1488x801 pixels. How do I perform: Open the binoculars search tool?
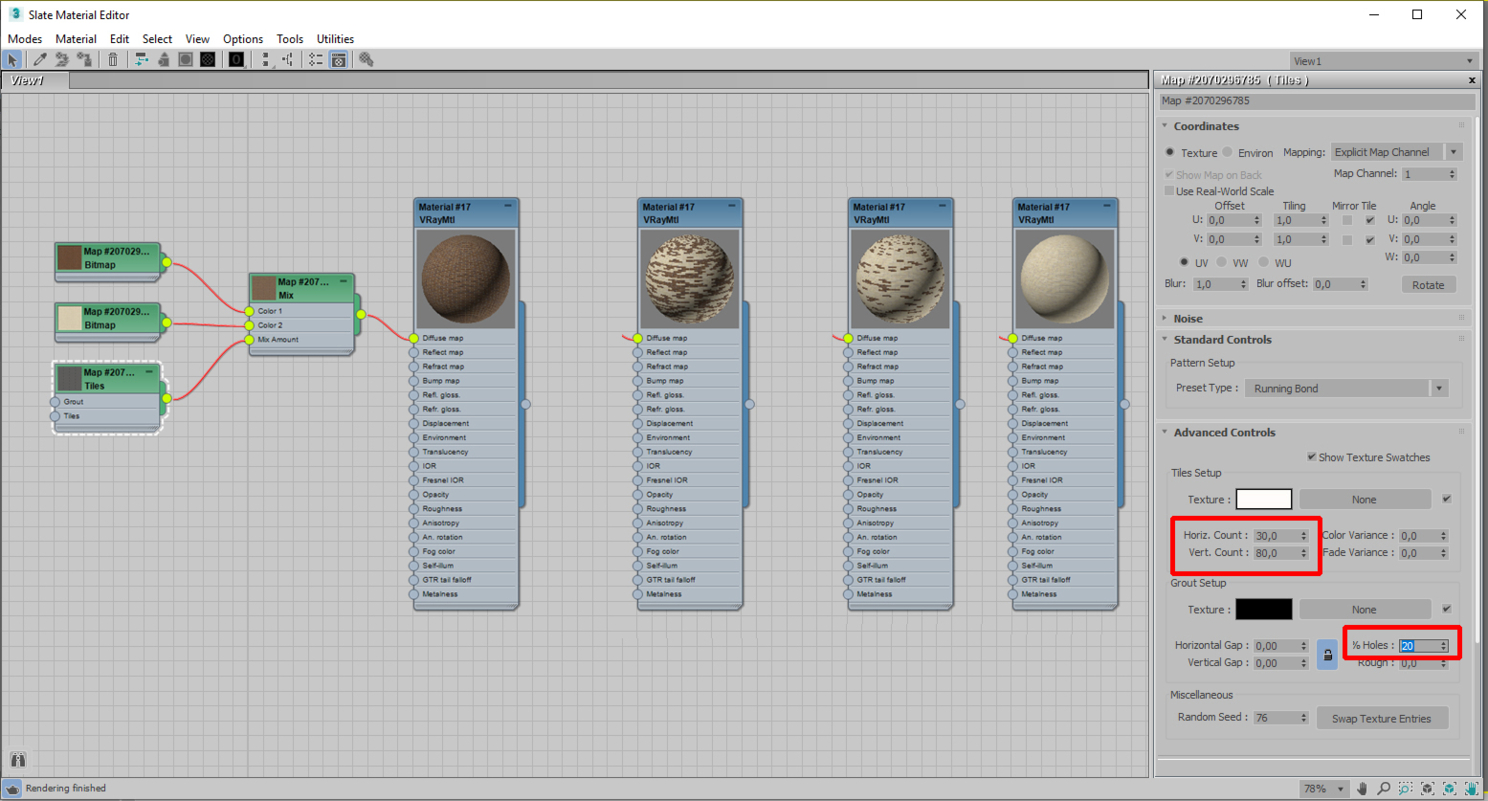pyautogui.click(x=17, y=760)
